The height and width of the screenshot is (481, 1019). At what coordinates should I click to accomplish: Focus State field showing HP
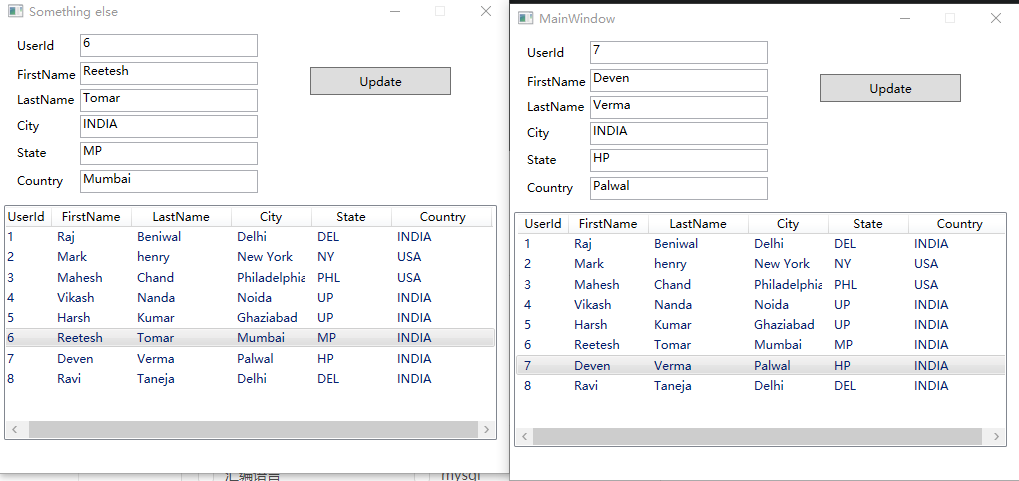tap(678, 161)
